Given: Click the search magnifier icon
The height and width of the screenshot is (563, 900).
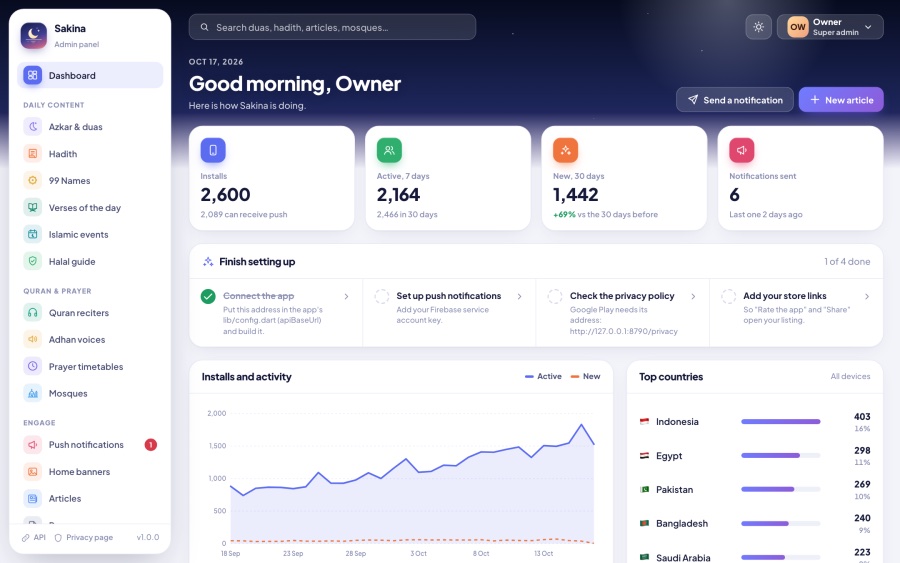Looking at the screenshot, I should click(204, 27).
